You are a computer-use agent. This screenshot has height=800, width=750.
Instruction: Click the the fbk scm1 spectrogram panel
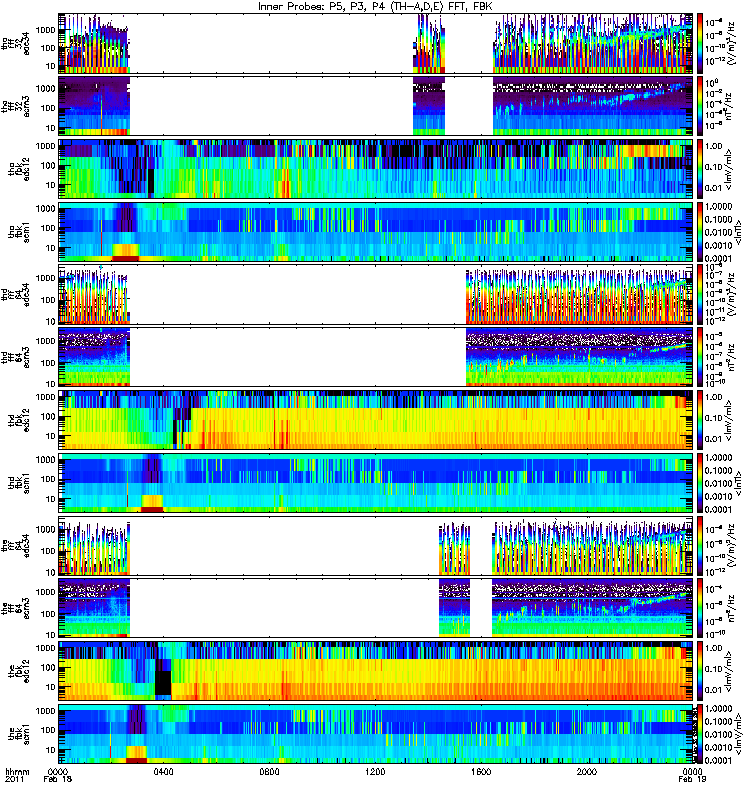[376, 734]
